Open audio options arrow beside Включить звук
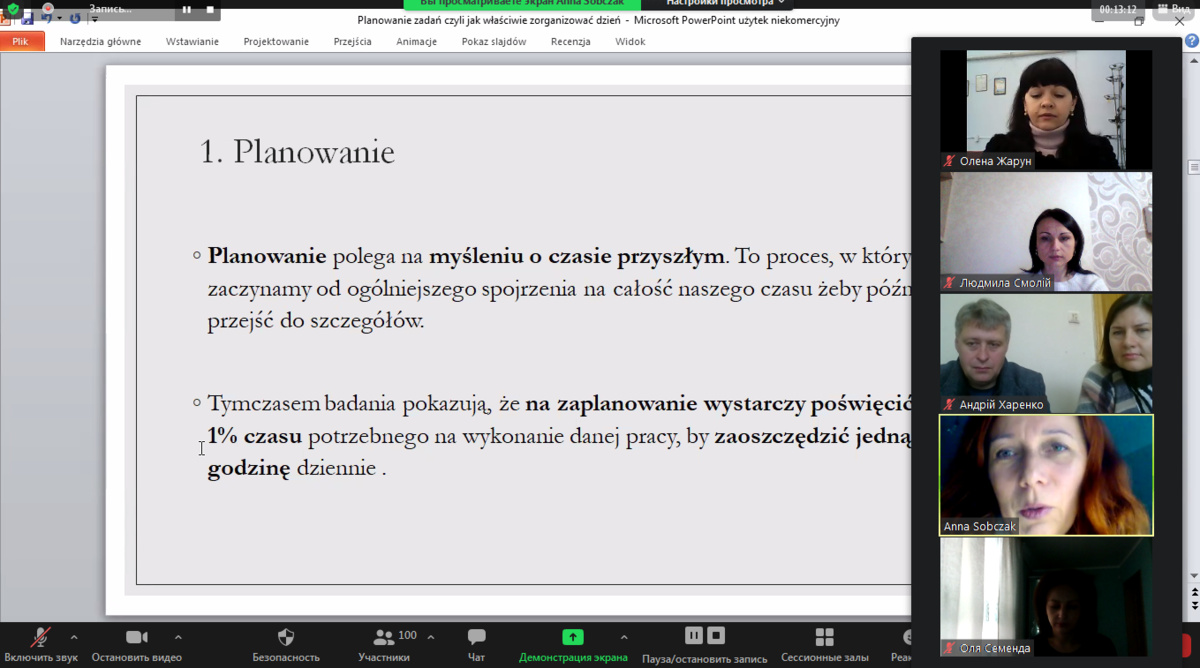The width and height of the screenshot is (1200, 668). coord(74,637)
